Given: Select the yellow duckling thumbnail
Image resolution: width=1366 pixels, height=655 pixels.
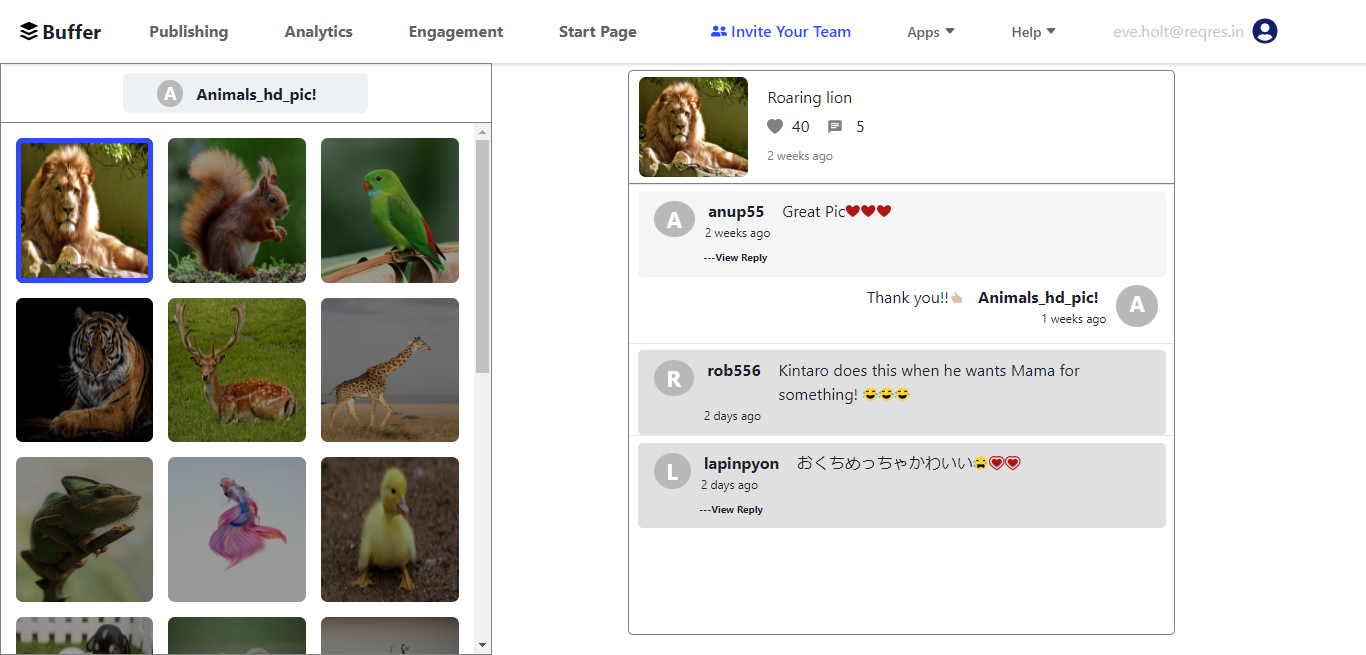Looking at the screenshot, I should [390, 530].
